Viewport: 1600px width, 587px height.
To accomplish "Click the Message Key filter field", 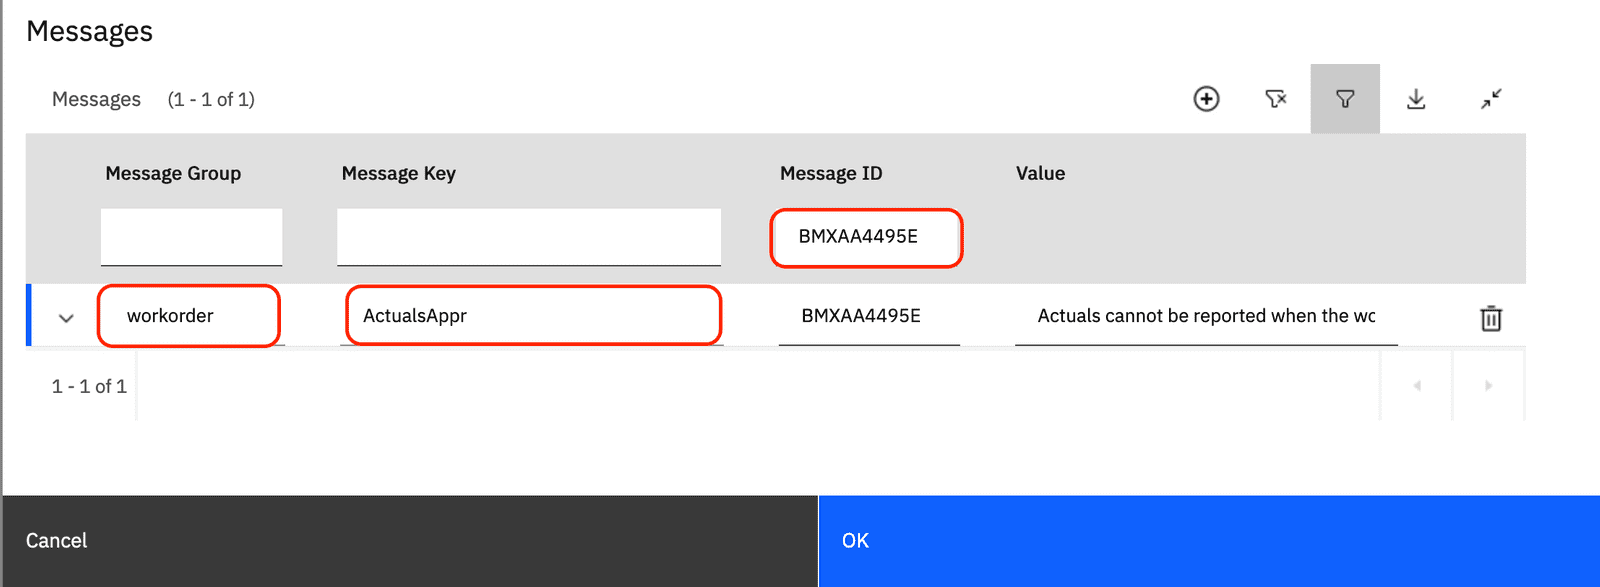I will 529,237.
